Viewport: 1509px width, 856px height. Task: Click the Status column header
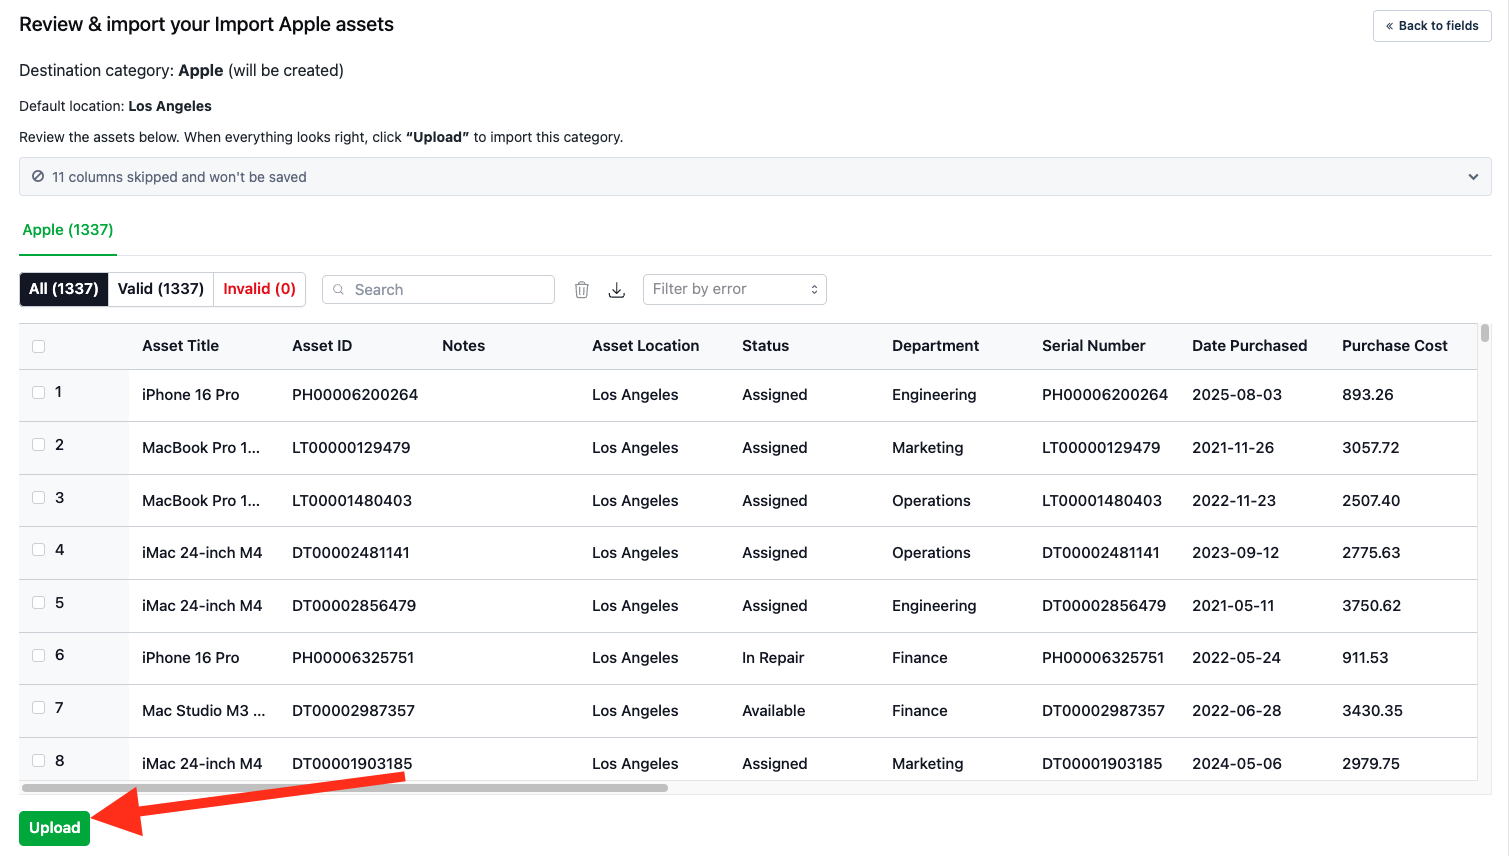click(766, 346)
